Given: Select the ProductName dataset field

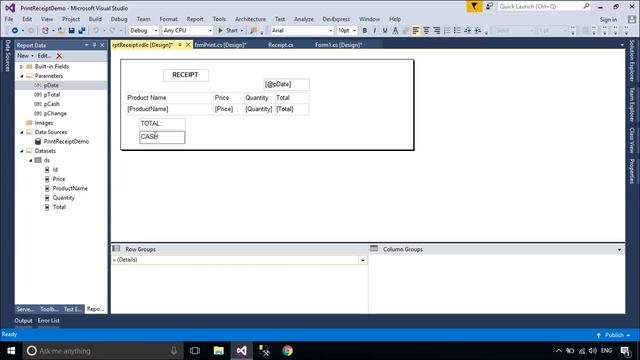Looking at the screenshot, I should pyautogui.click(x=70, y=189).
